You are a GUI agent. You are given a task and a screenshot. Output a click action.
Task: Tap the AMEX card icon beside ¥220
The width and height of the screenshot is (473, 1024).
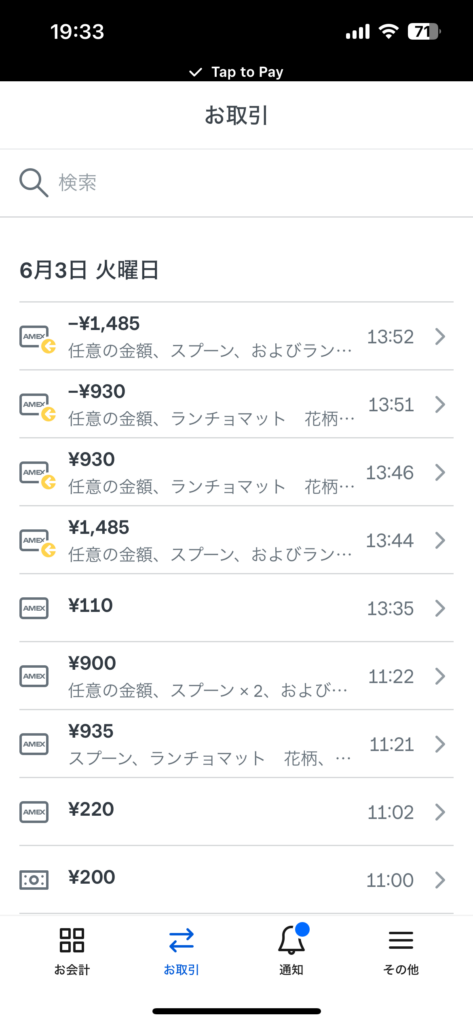tap(33, 812)
